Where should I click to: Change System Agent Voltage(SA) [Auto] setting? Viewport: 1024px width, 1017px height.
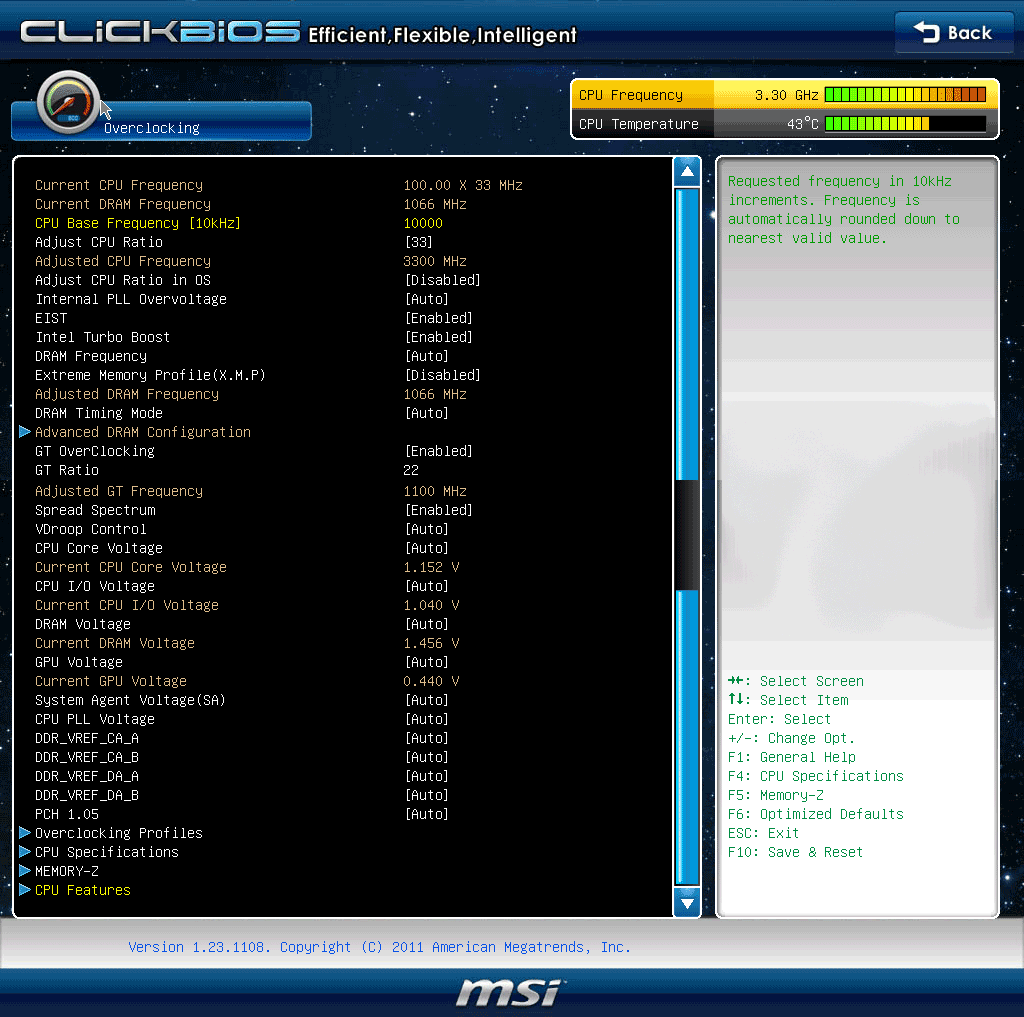[x=426, y=700]
